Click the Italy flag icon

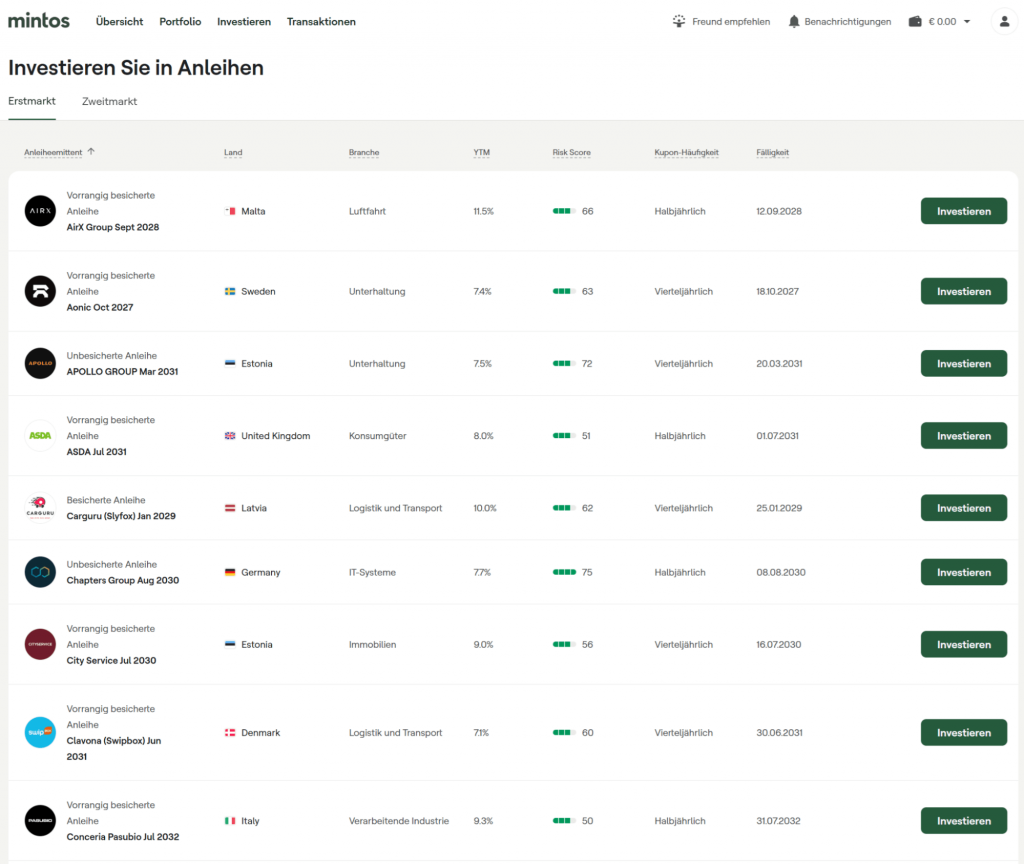point(230,821)
